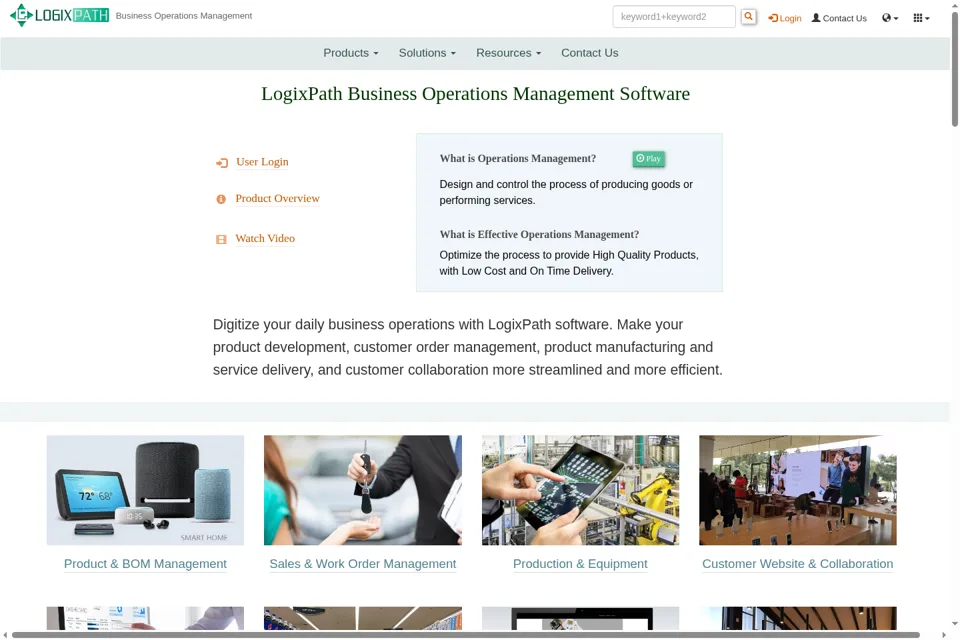Click the orange search magnifier button
Viewport: 960px width, 640px height.
(748, 17)
